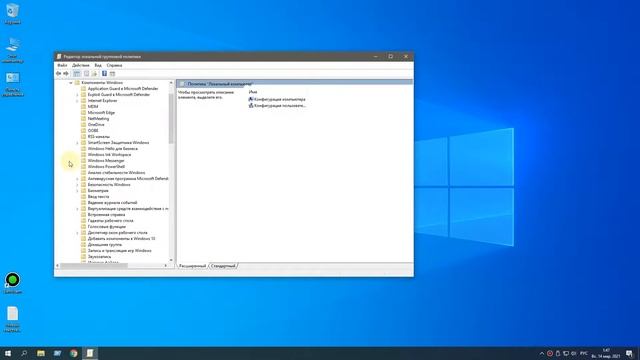Open the Windows Start menu
This screenshot has width=640, height=360.
[x=8, y=353]
